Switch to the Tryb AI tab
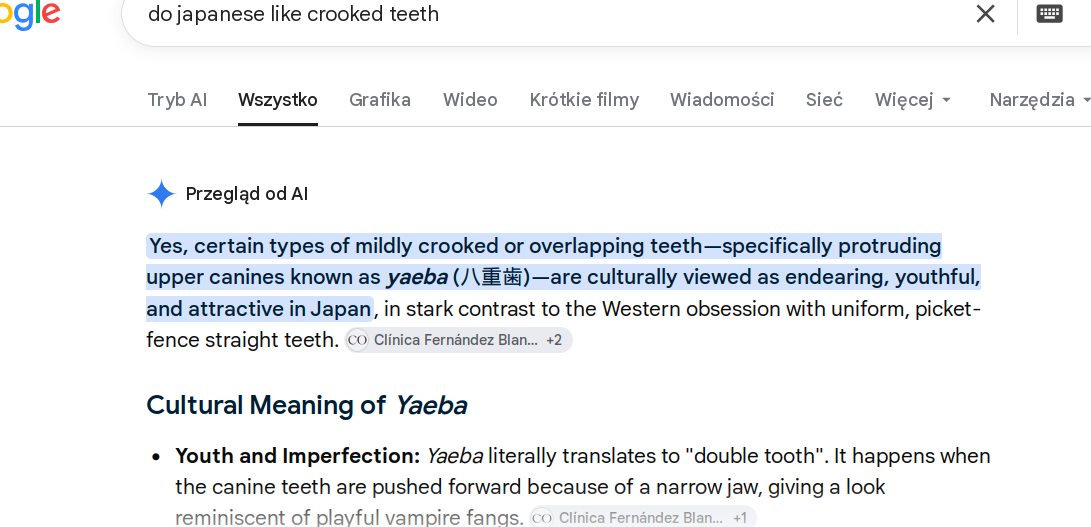The image size is (1091, 527). point(177,100)
